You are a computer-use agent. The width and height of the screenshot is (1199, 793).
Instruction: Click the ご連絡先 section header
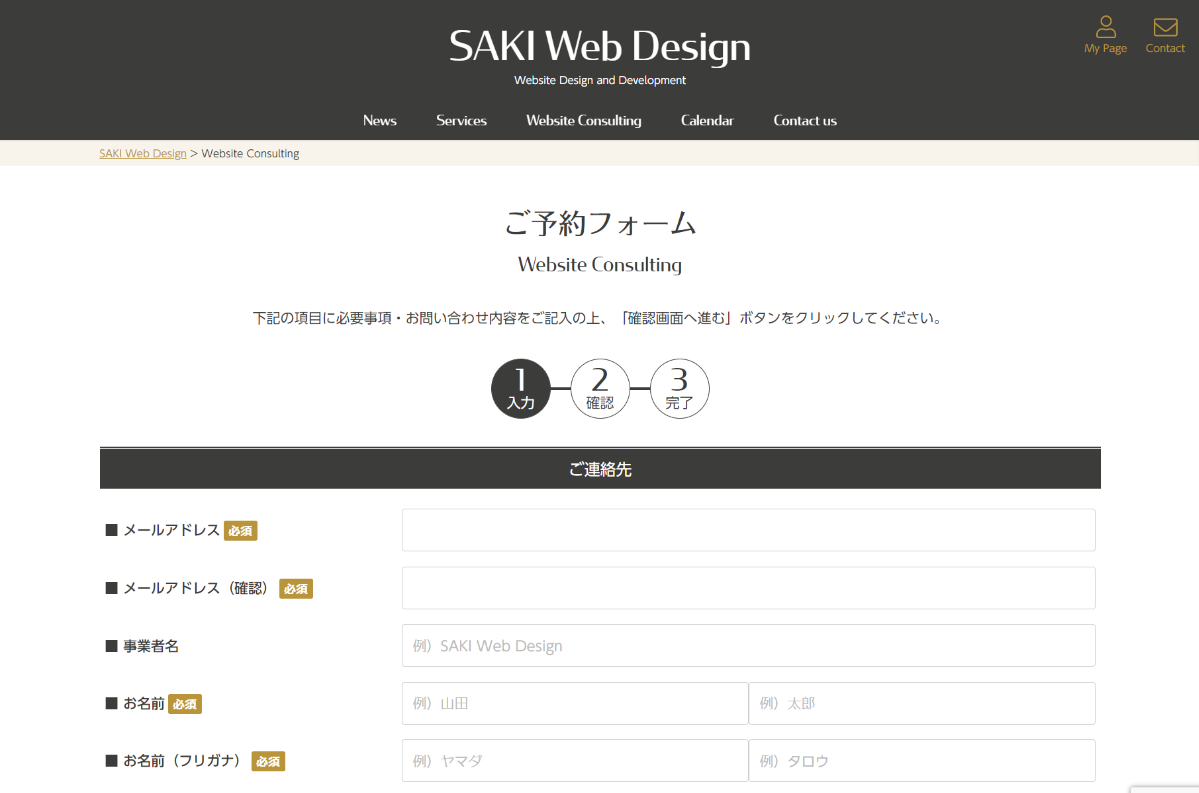click(600, 469)
